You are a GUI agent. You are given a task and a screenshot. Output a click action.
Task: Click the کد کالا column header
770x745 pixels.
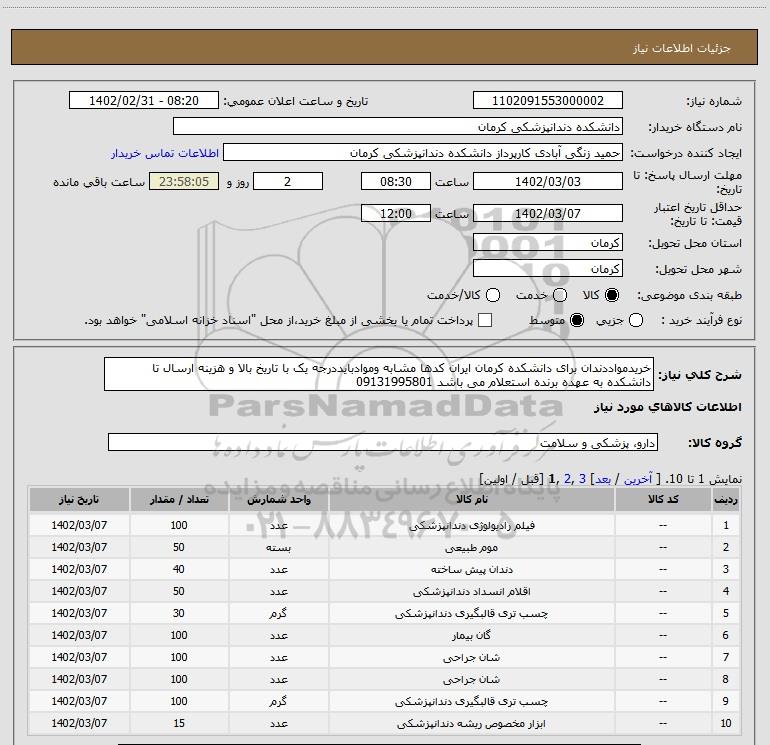(x=663, y=499)
